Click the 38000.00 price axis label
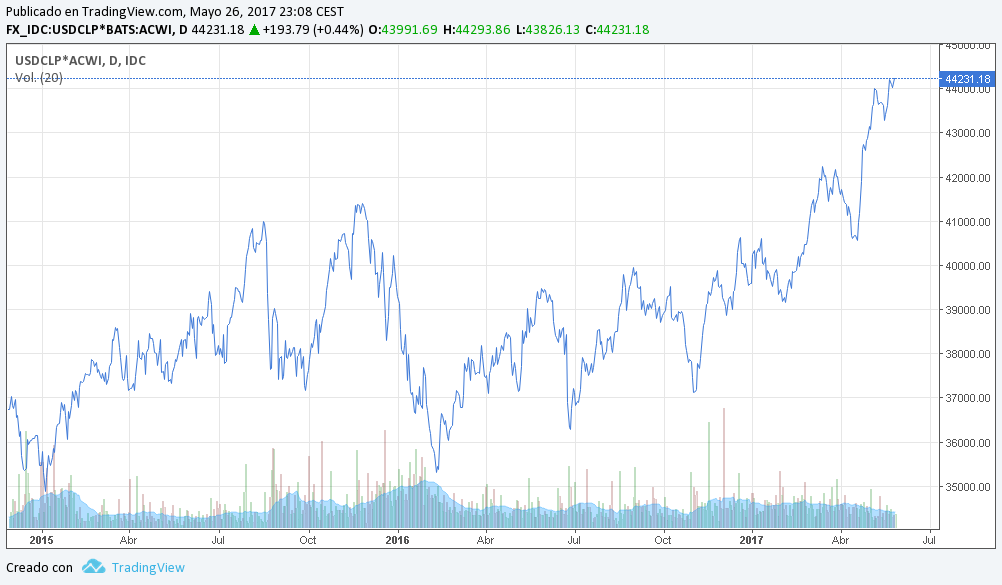This screenshot has width=1002, height=585. click(x=967, y=354)
